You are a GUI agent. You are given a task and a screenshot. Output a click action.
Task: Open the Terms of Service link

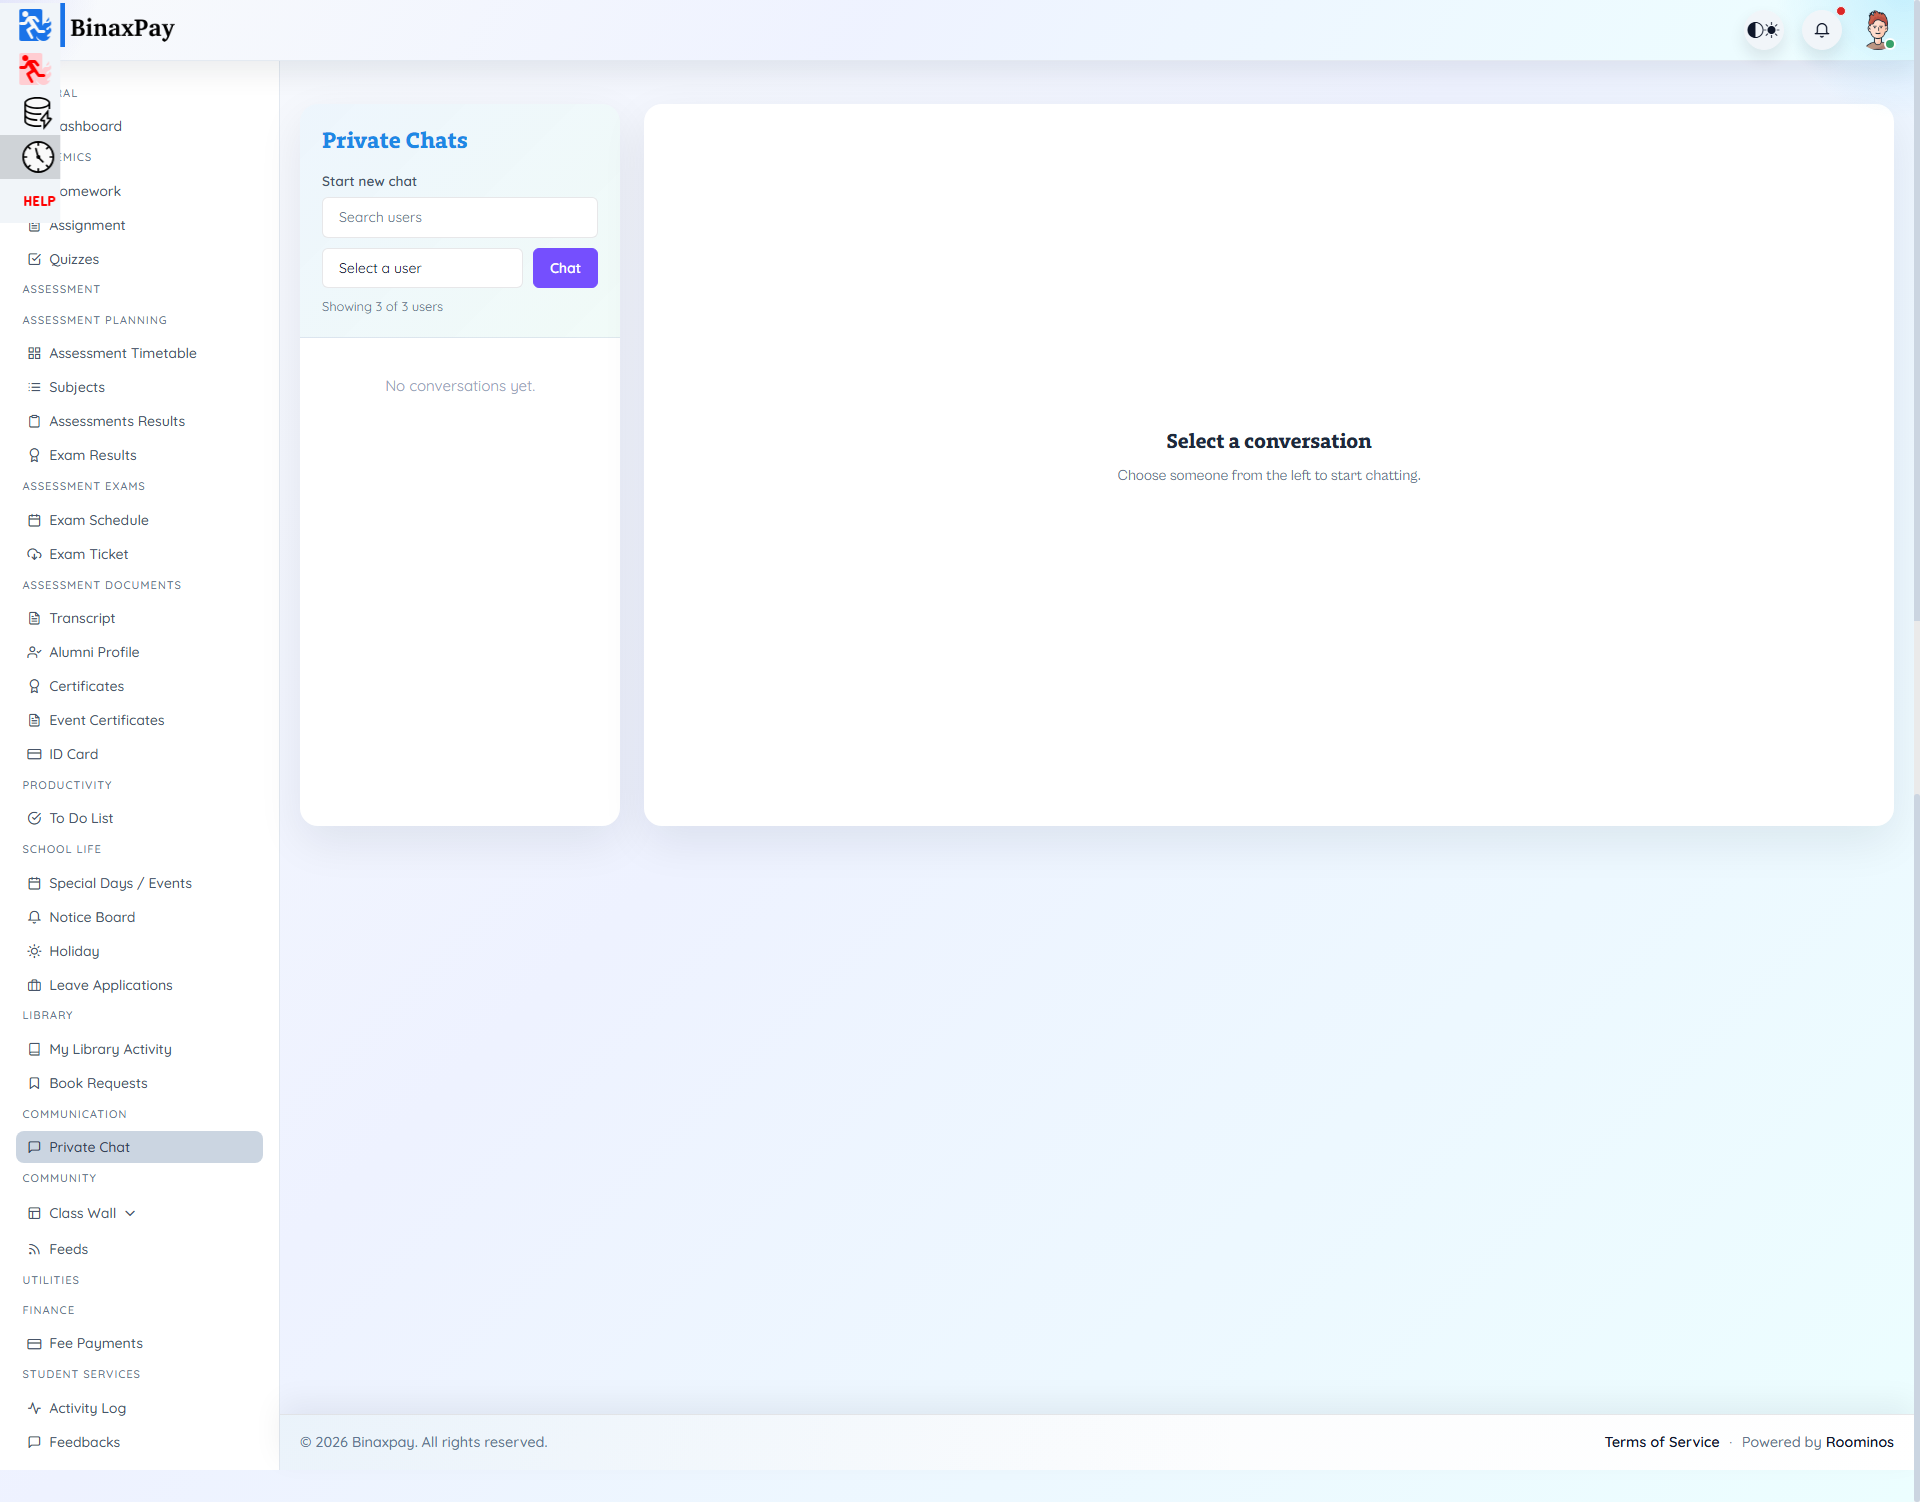[x=1661, y=1442]
